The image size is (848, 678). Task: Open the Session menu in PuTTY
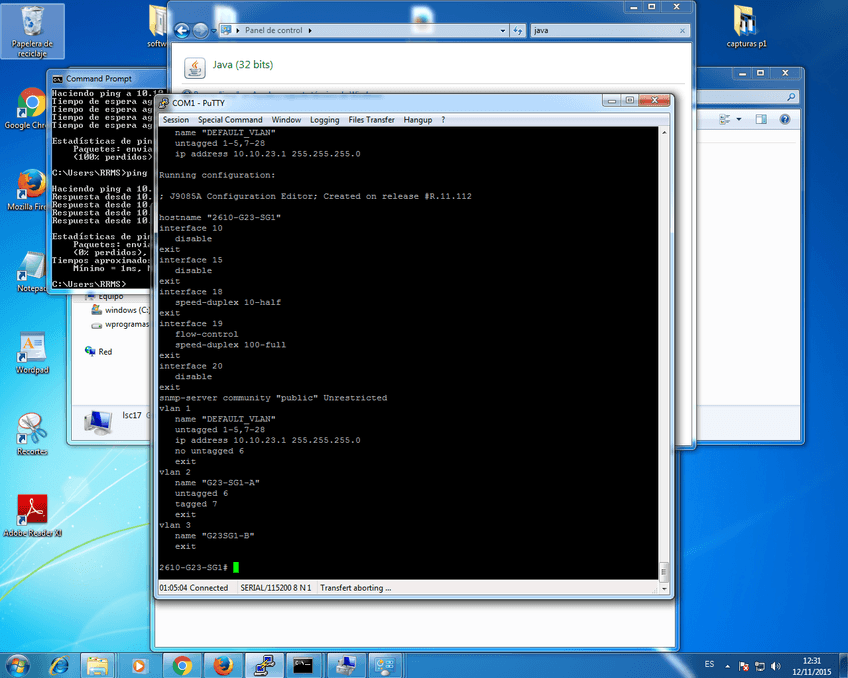pyautogui.click(x=175, y=120)
